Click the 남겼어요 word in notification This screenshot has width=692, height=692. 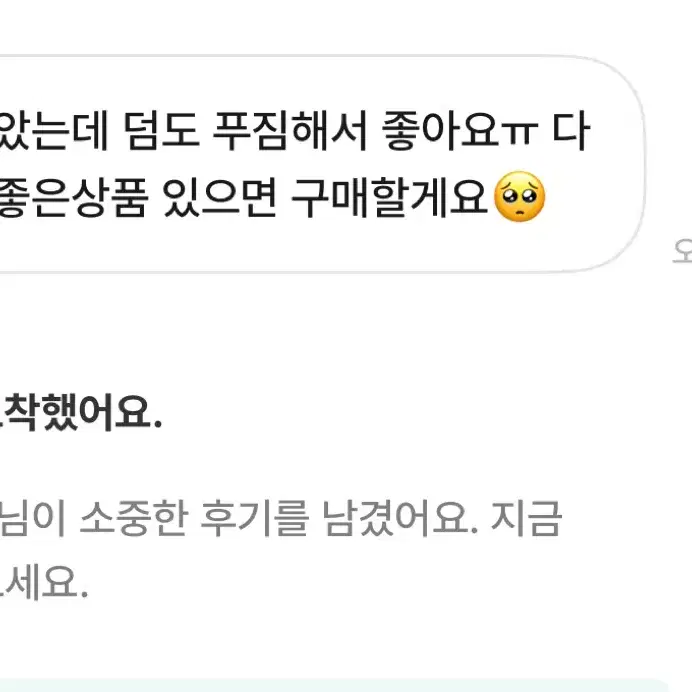[x=400, y=518]
